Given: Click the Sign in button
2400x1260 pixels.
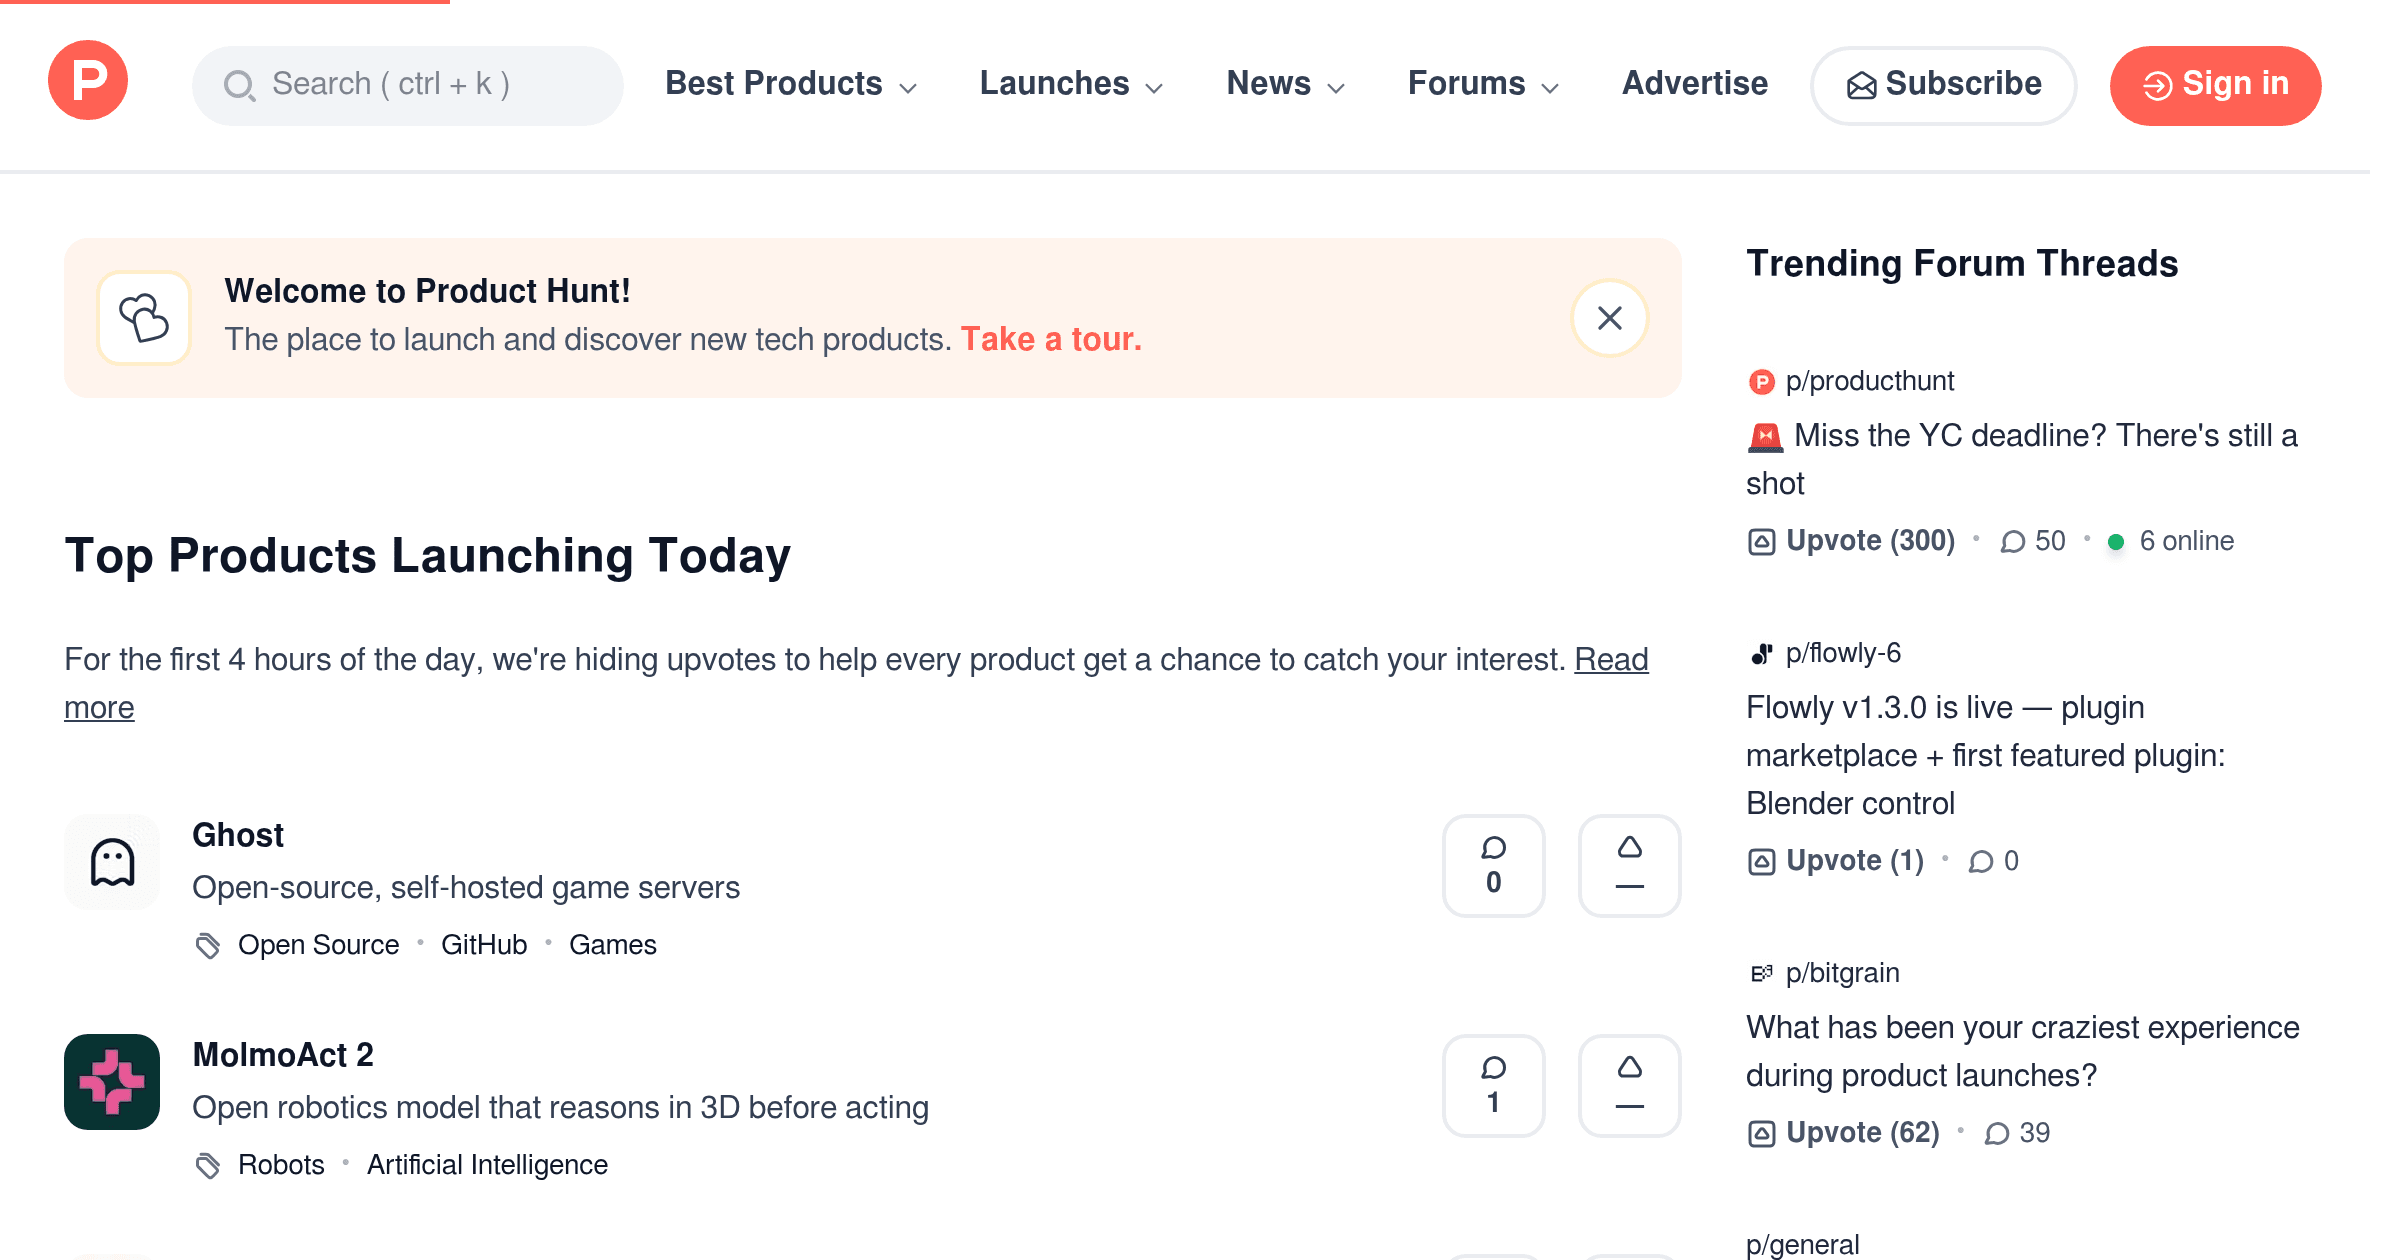Looking at the screenshot, I should point(2216,85).
